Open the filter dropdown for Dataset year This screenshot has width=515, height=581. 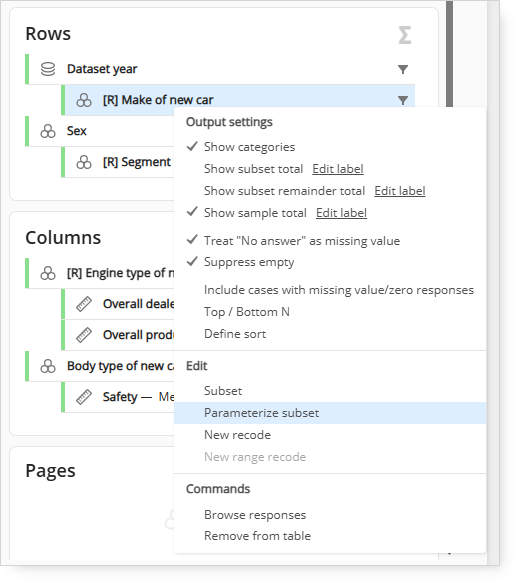point(403,69)
